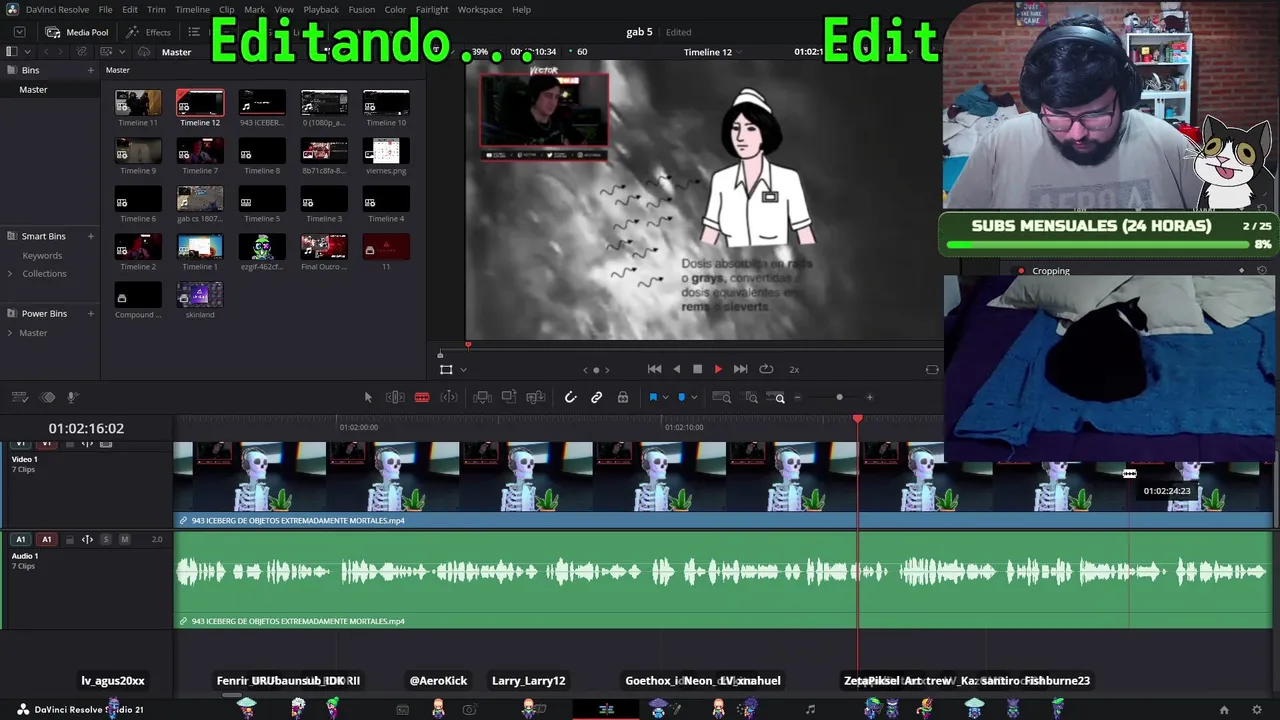Open the File menu
Image resolution: width=1280 pixels, height=720 pixels.
coord(105,10)
